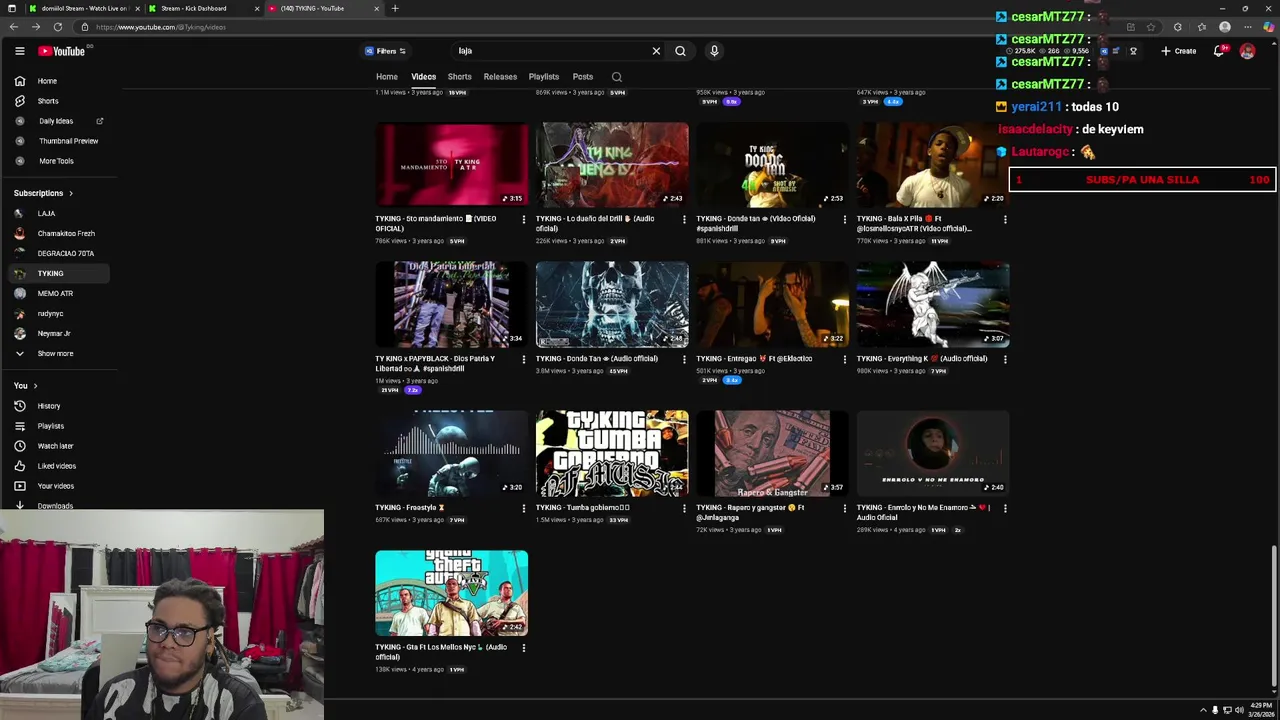Image resolution: width=1280 pixels, height=720 pixels.
Task: Open MEMO ATR subscription channel
Action: (x=55, y=293)
